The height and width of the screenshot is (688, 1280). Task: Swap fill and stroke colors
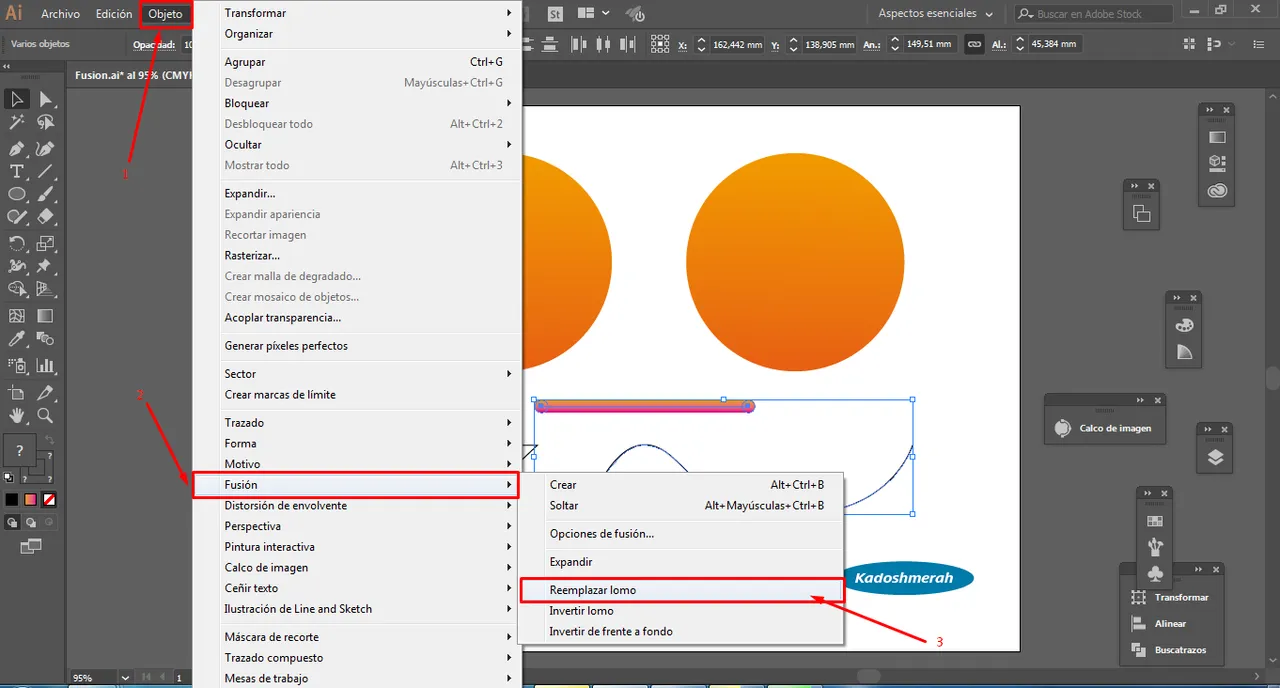pos(49,440)
